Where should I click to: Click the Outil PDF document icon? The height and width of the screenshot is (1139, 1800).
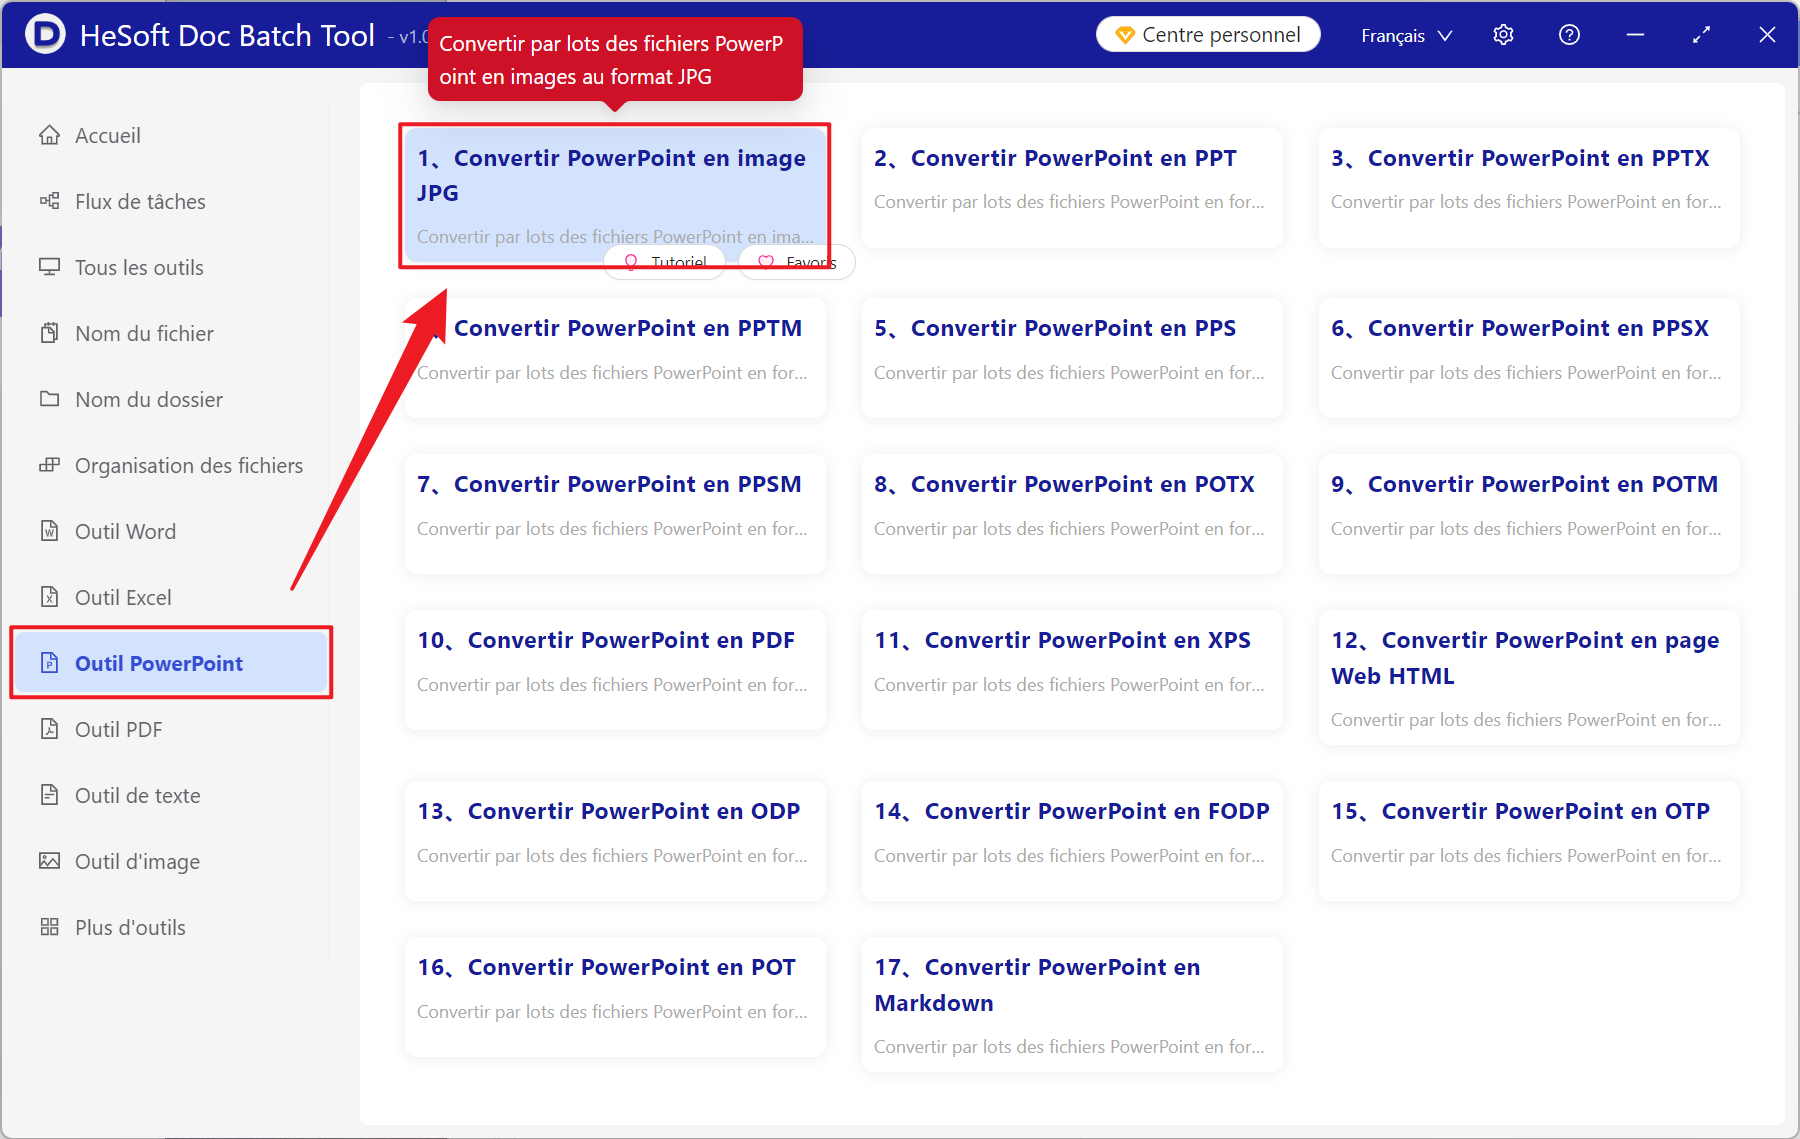(49, 729)
